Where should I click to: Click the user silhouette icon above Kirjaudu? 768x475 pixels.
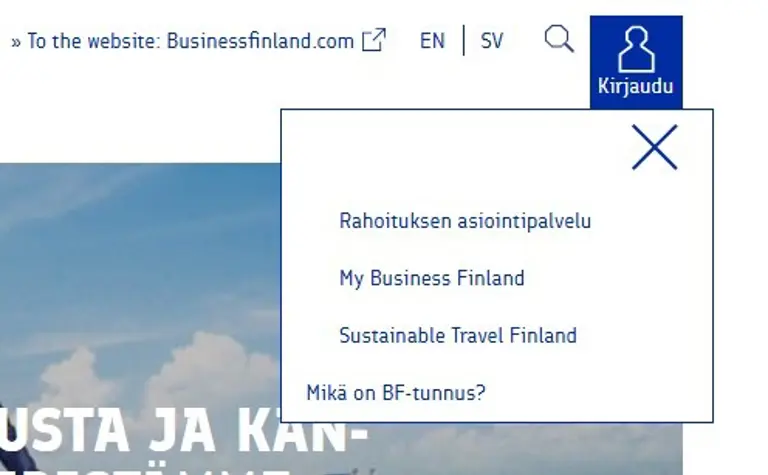click(636, 47)
